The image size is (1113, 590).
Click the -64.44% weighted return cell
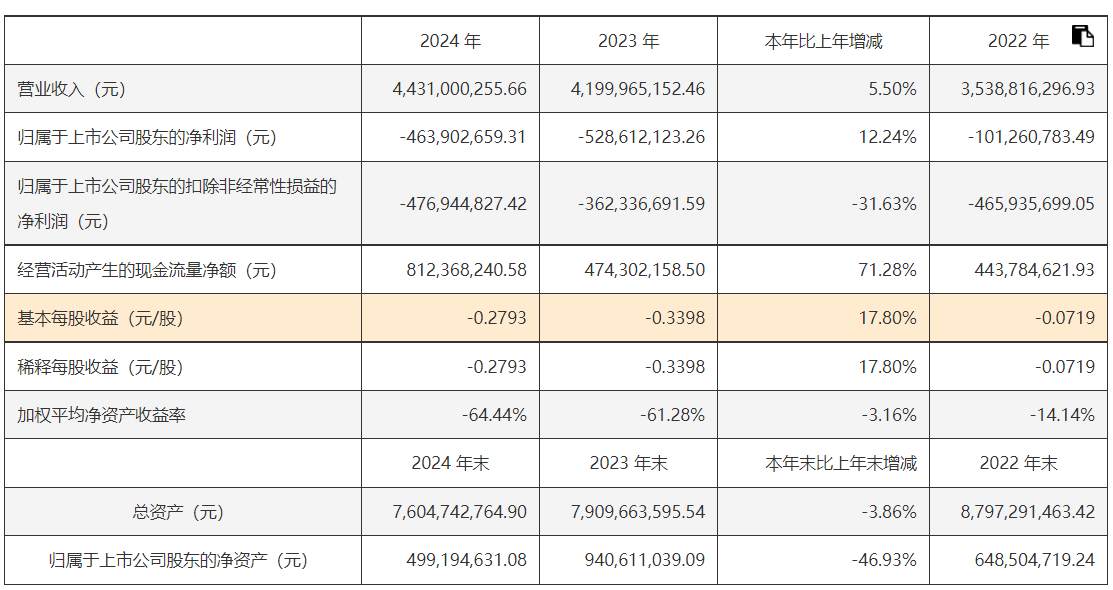[494, 415]
